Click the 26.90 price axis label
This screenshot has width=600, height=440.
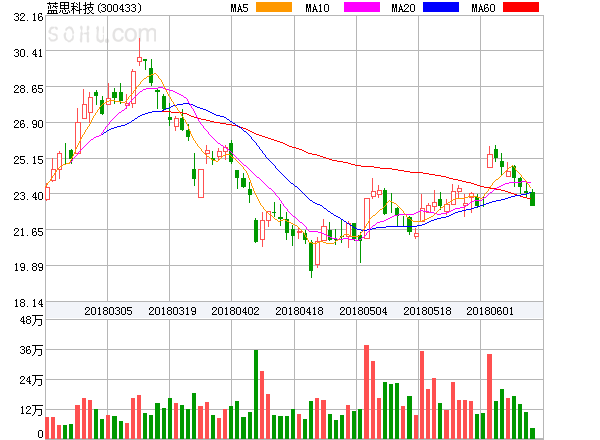pos(28,124)
